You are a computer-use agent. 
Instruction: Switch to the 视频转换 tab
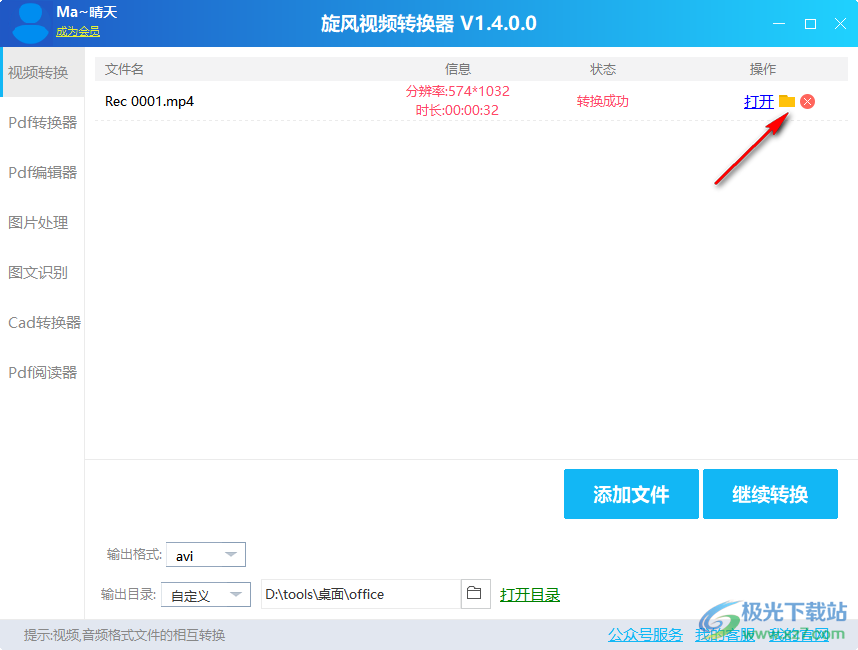pos(41,72)
